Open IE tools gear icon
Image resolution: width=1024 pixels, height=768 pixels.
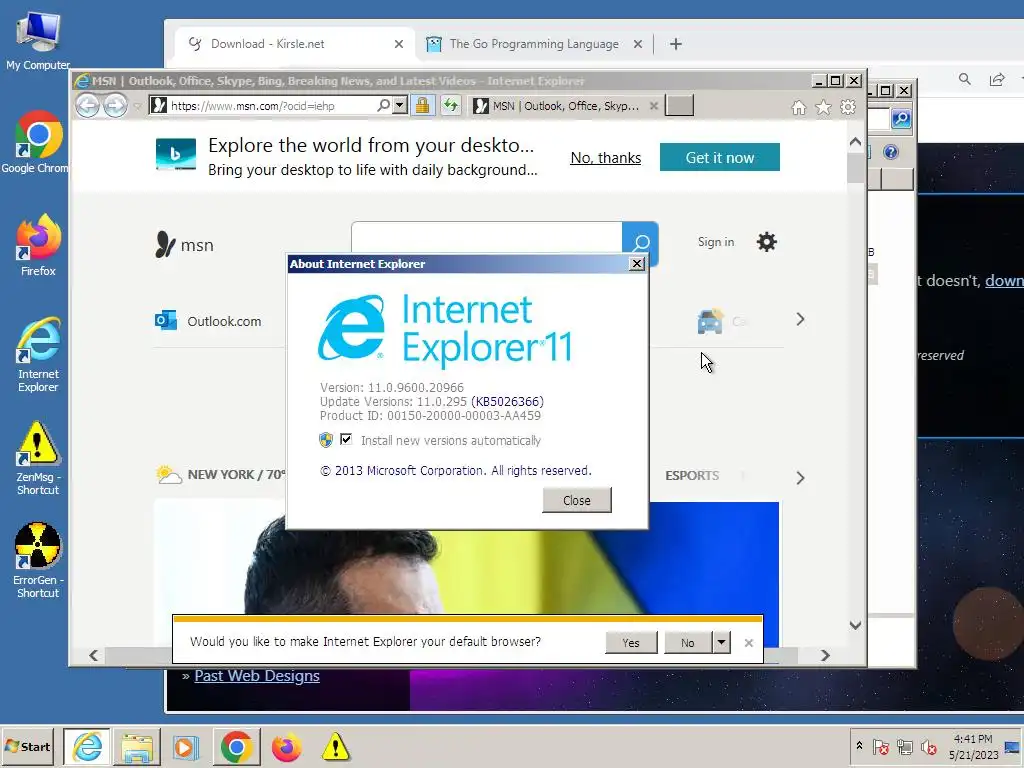[848, 107]
